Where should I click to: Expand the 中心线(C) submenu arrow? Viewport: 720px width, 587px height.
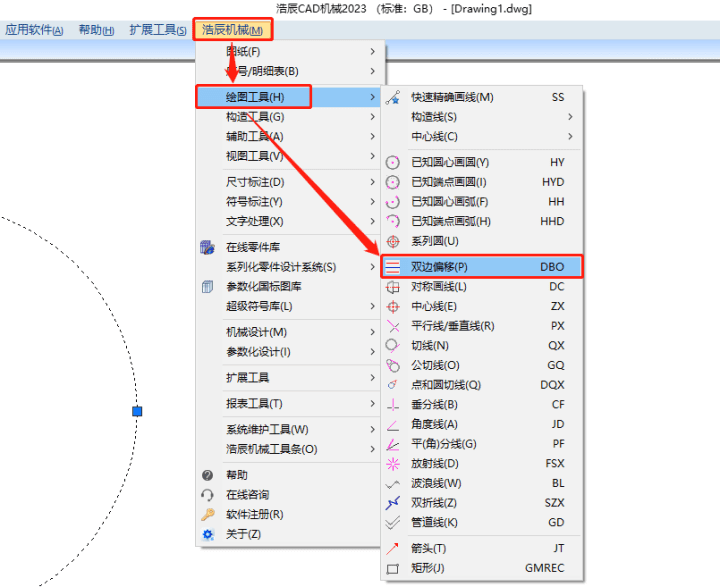[x=570, y=136]
